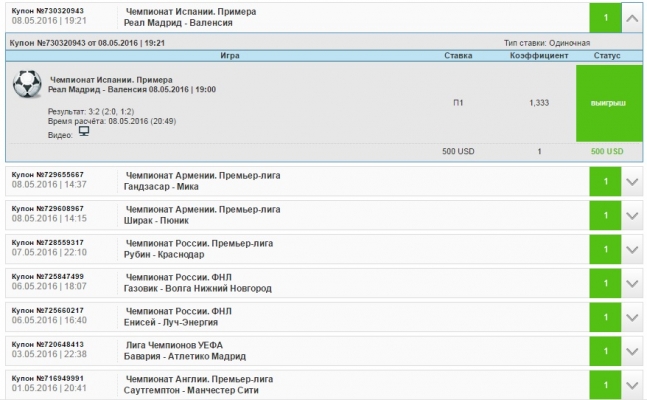Click green status box of Гандзасар - Мика row
647x400 pixels.
605,182
